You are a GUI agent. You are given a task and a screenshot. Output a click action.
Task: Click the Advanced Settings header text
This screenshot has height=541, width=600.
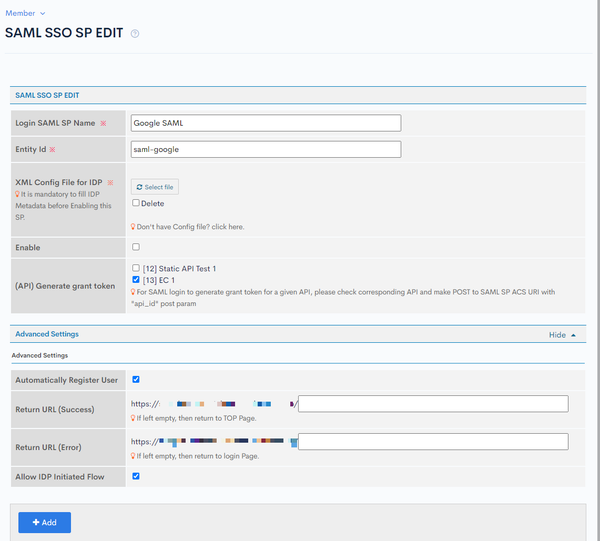pyautogui.click(x=47, y=334)
